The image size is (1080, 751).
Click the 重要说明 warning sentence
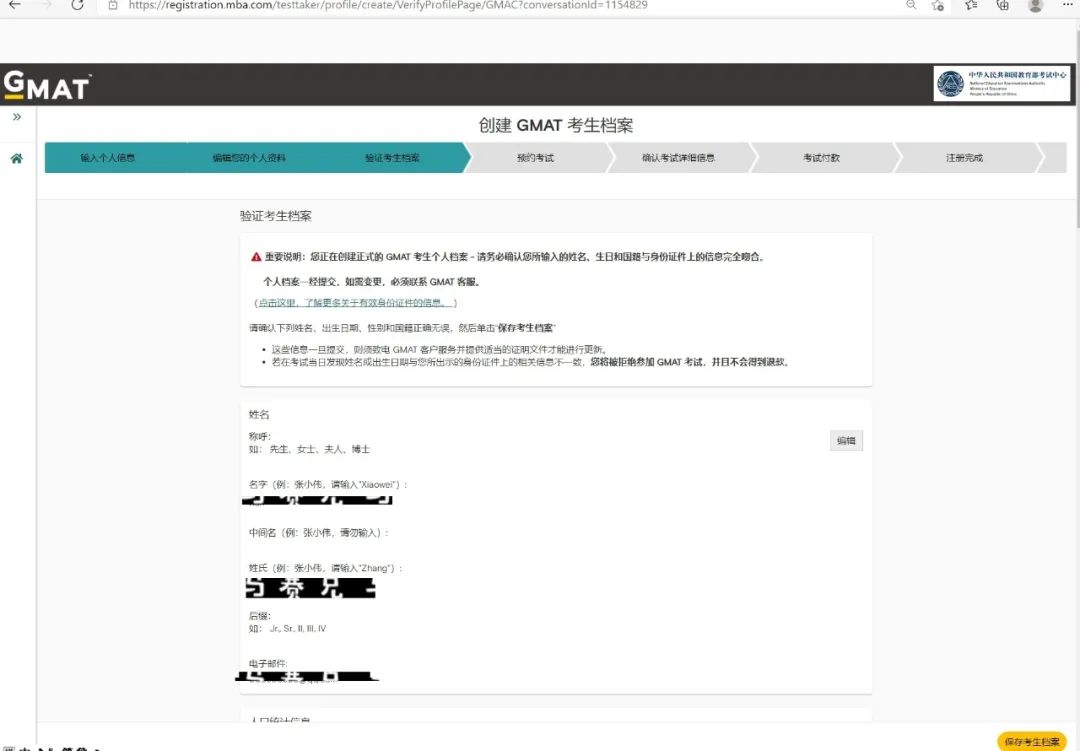[515, 257]
